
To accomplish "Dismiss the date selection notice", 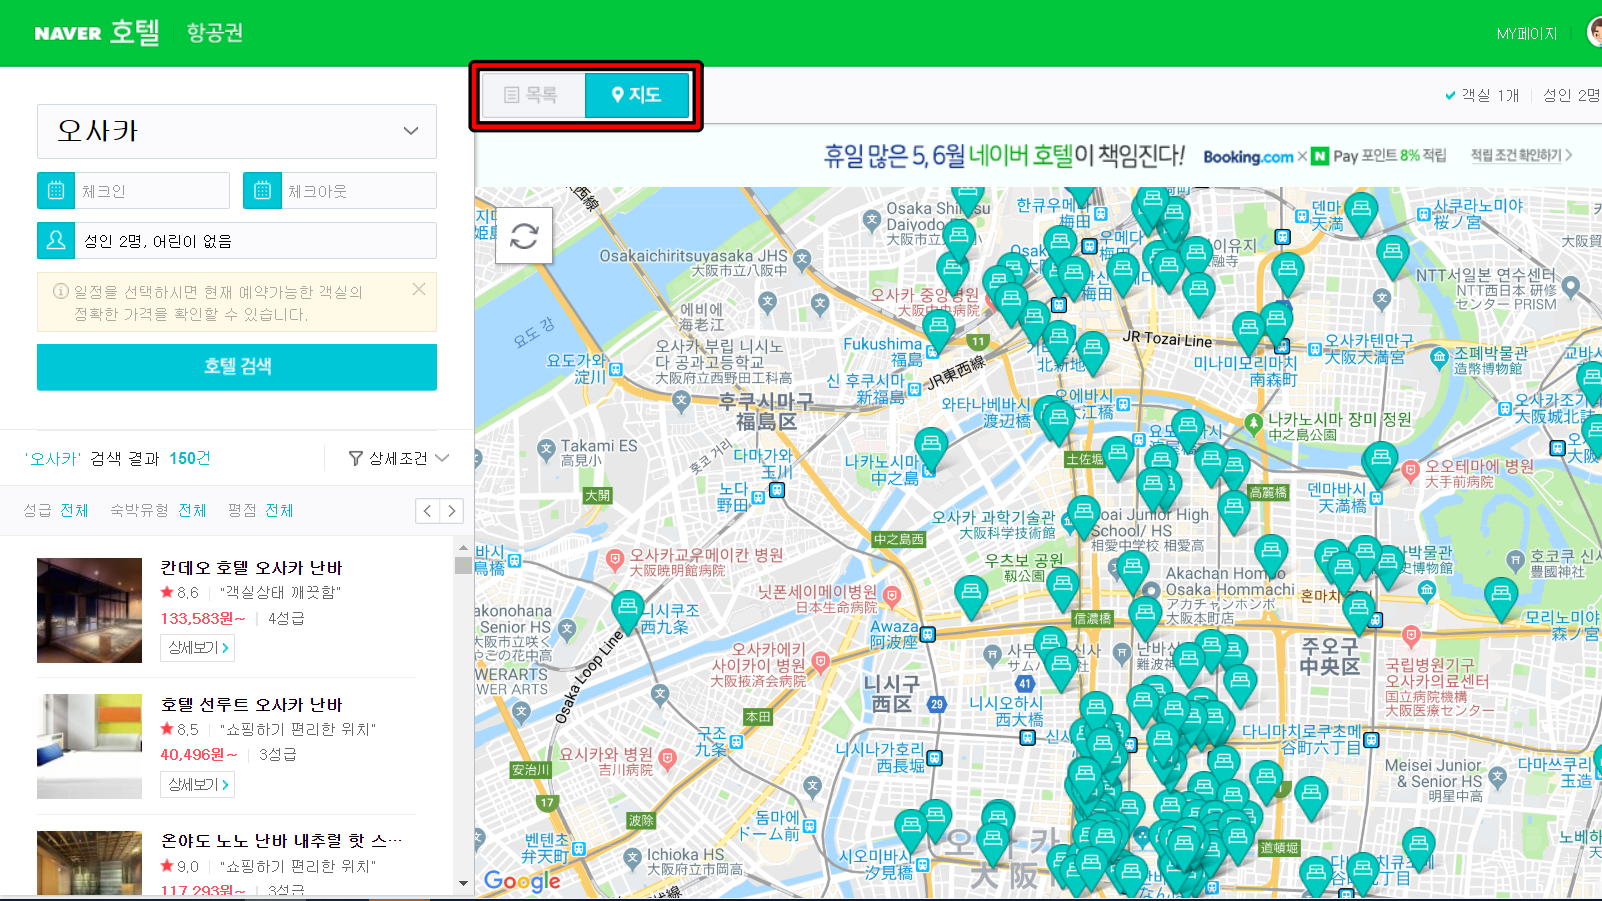I will click(419, 289).
